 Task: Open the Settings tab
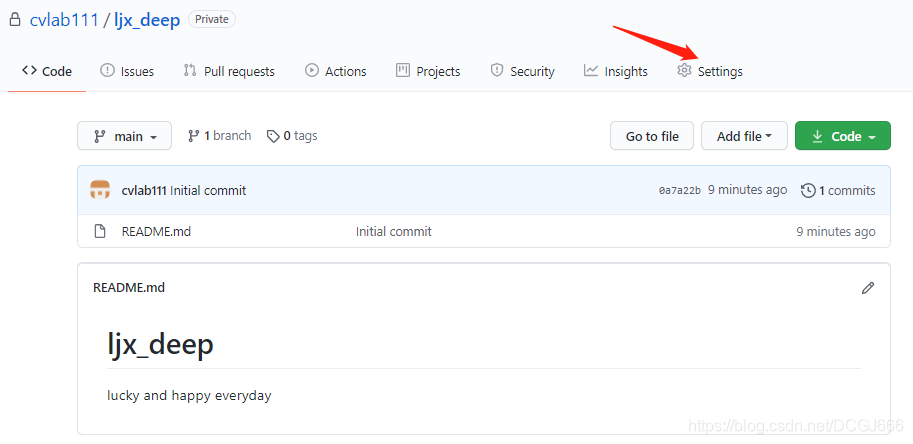710,71
